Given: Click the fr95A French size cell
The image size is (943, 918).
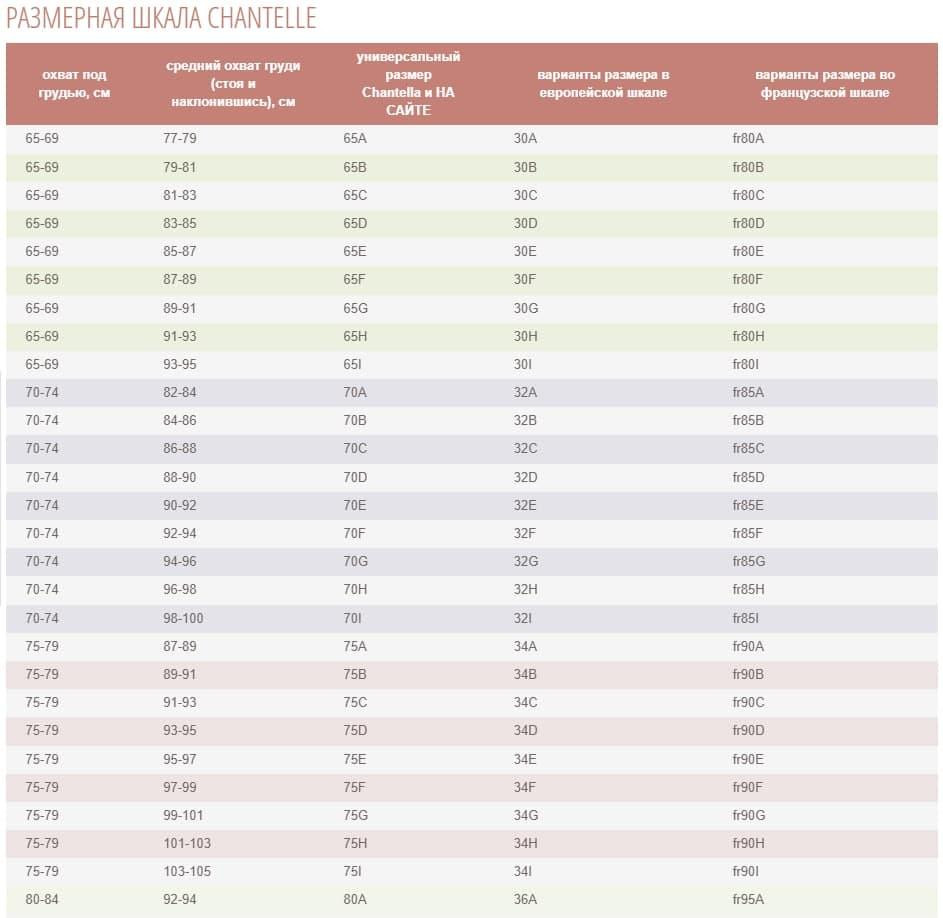Looking at the screenshot, I should coord(748,899).
